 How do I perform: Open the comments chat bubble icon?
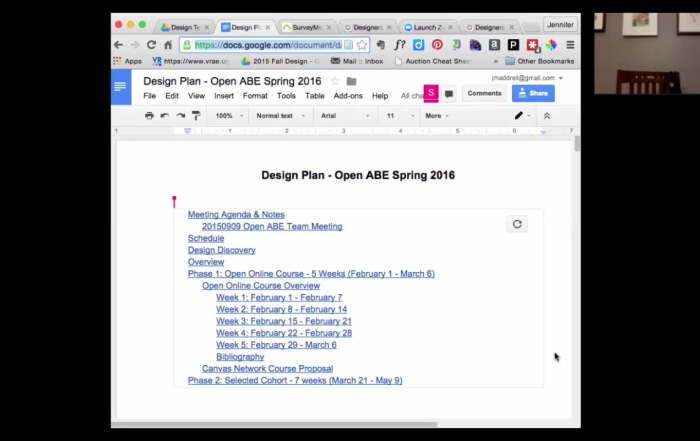(449, 93)
